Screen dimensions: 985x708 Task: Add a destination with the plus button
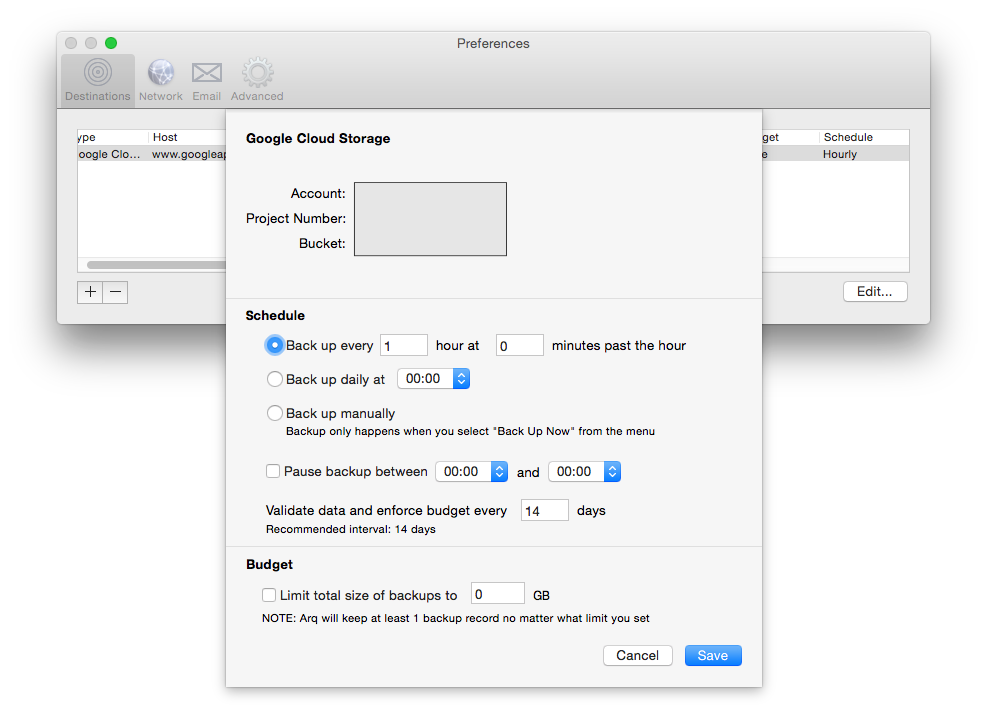[90, 292]
